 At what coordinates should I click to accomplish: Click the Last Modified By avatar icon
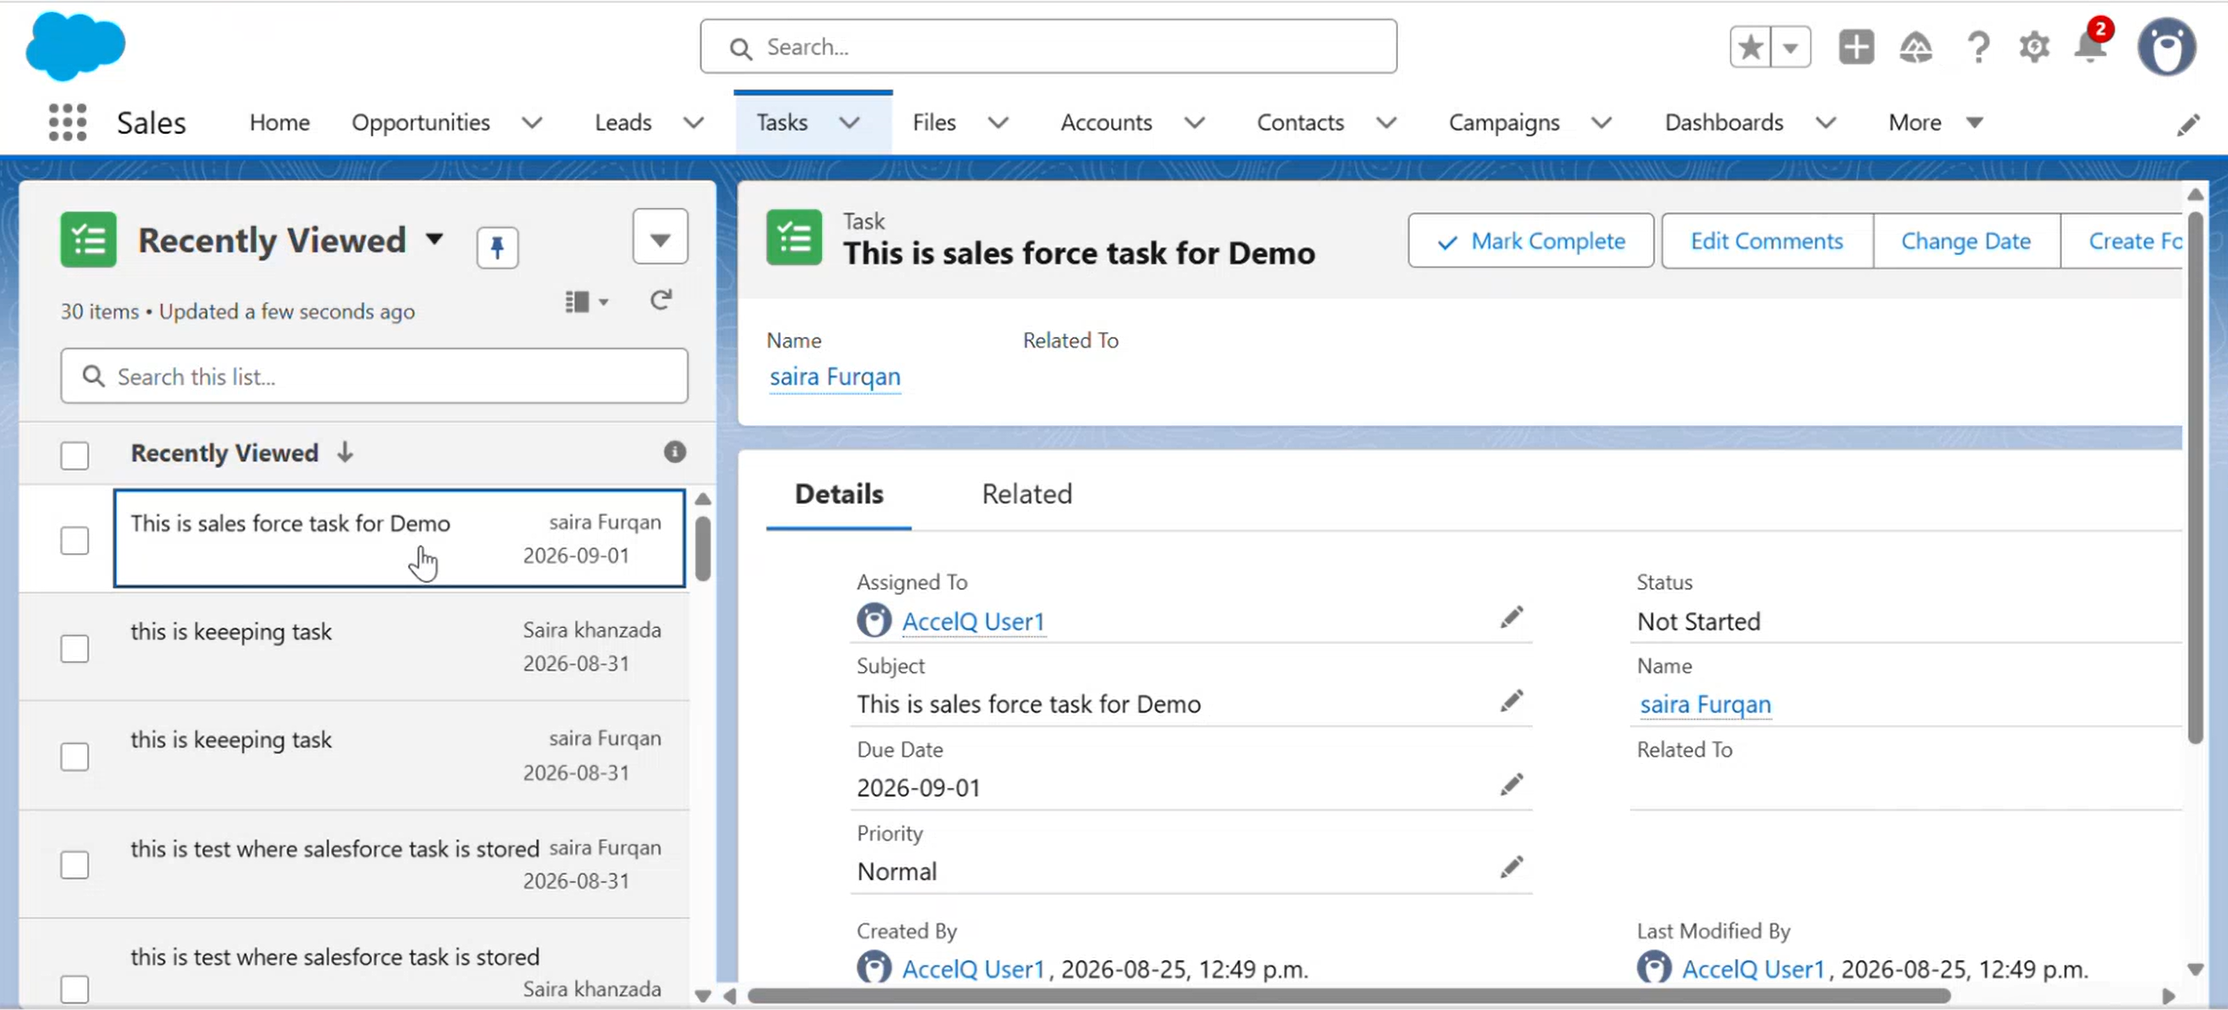coord(1654,968)
